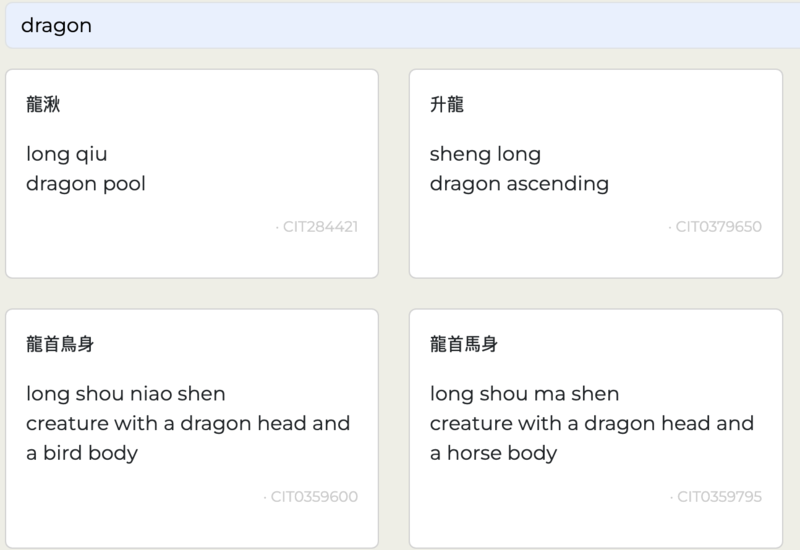800x550 pixels.
Task: Select the pinyin "long shou niao shen"
Action: (126, 394)
